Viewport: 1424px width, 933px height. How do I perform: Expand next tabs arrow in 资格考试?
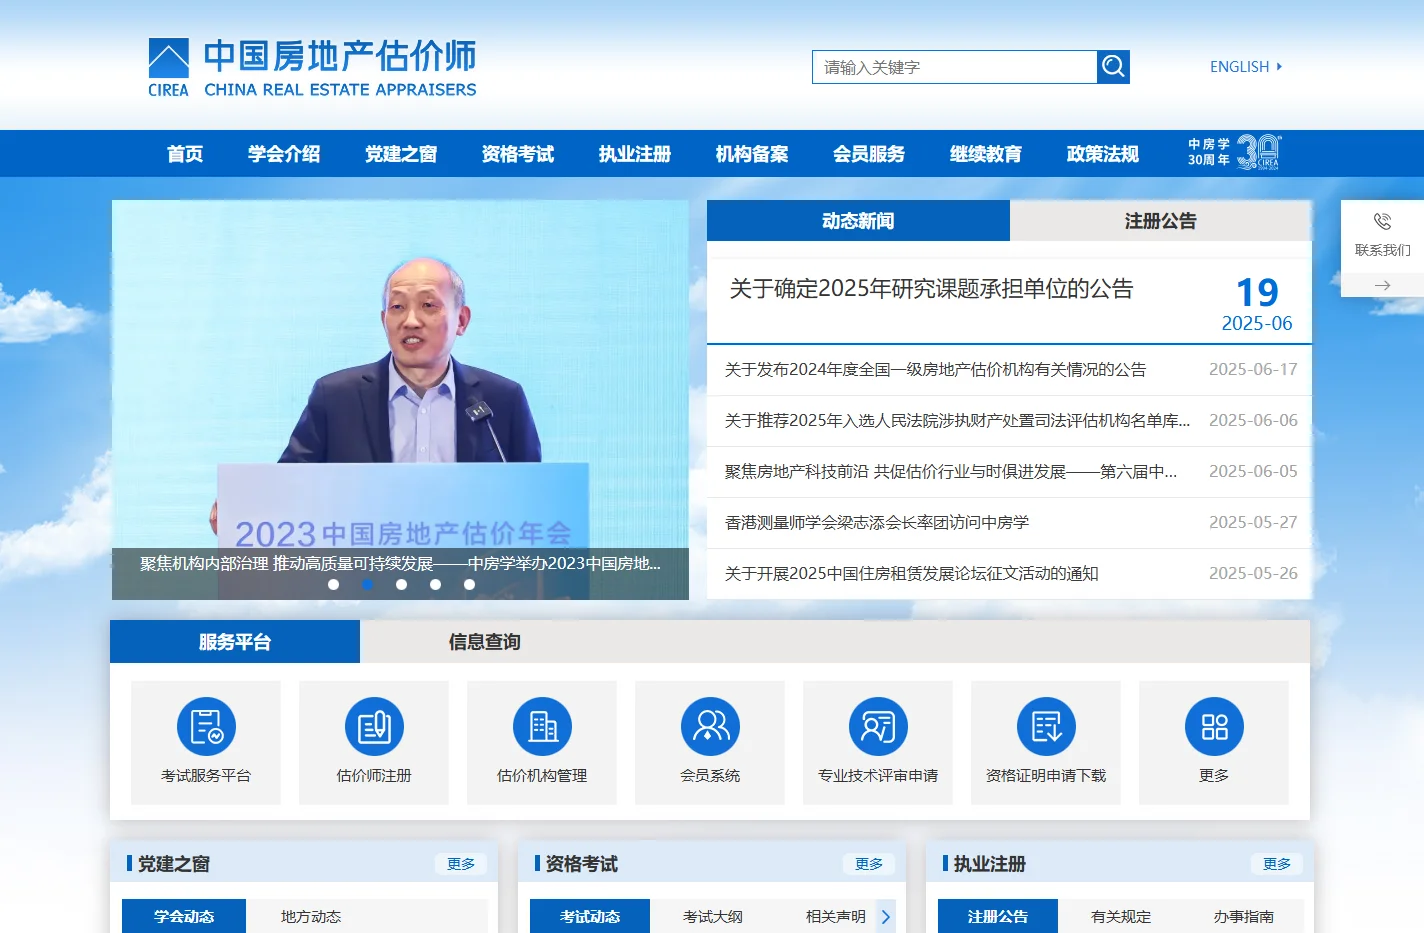(x=886, y=916)
